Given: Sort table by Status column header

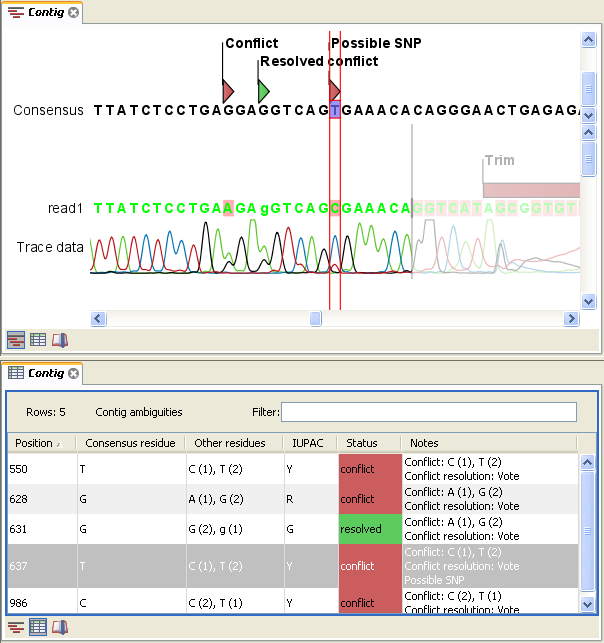Looking at the screenshot, I should [x=362, y=443].
